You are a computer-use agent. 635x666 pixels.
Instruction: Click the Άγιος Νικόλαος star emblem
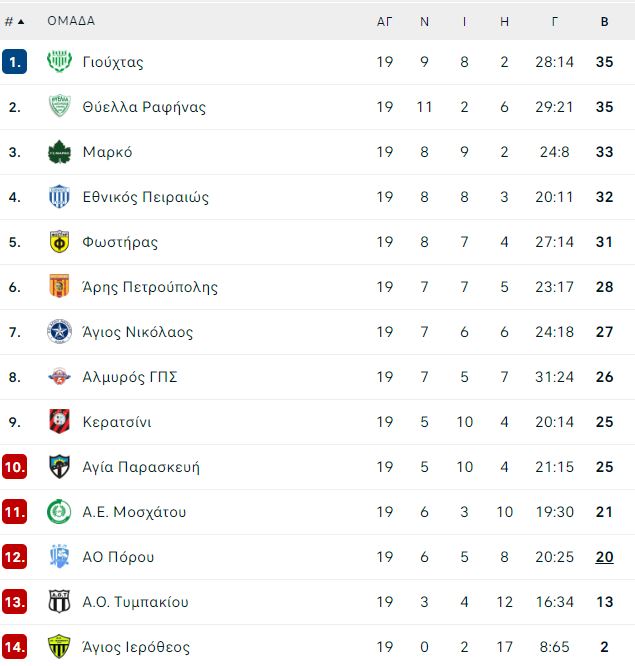[x=59, y=332]
